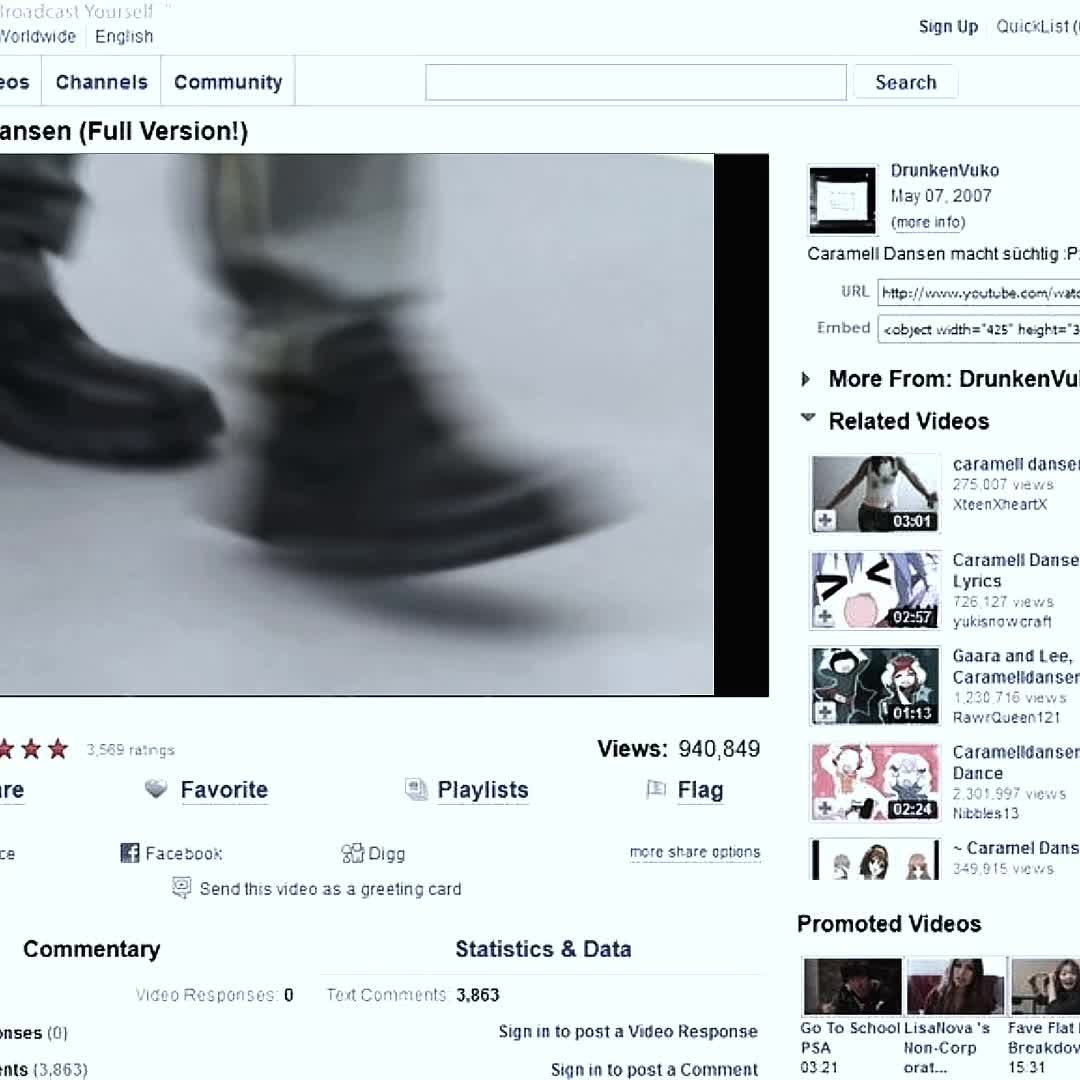This screenshot has width=1080, height=1080.
Task: Add the 02:57 Lyrics video to QuickList
Action: 825,616
